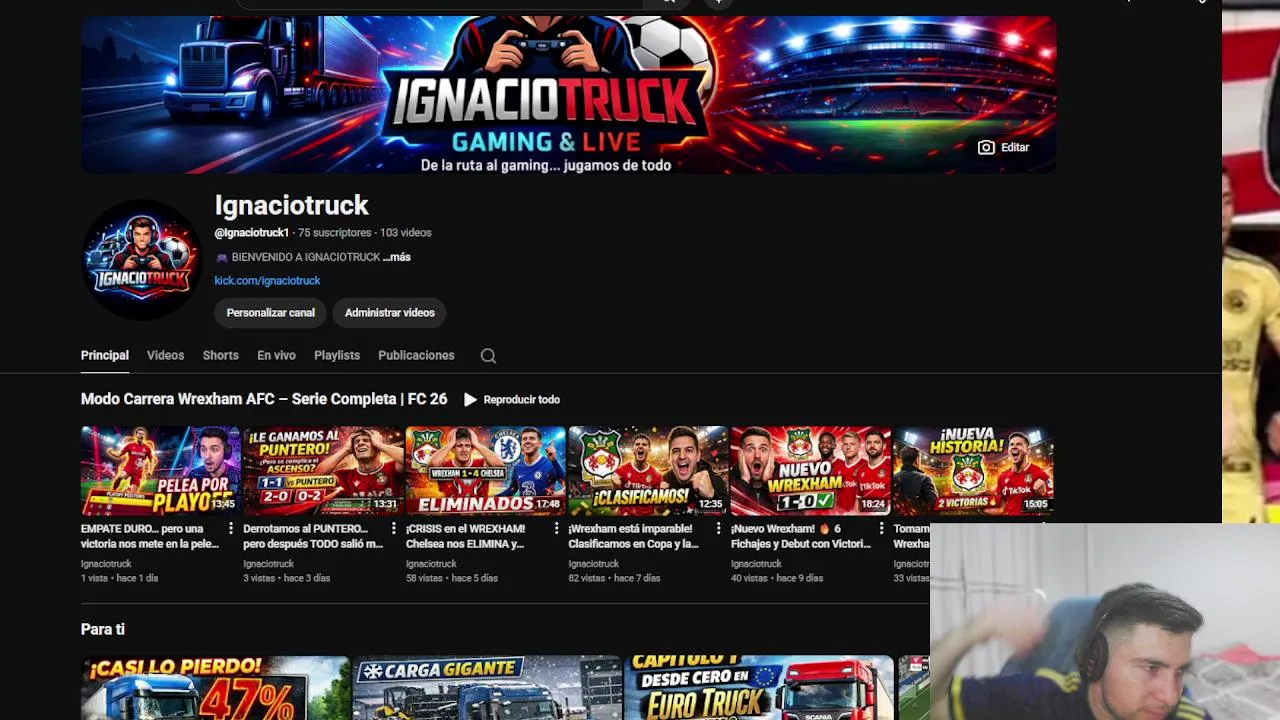Open the kick.com/ignaciotruck link
Image resolution: width=1280 pixels, height=720 pixels.
(x=267, y=281)
